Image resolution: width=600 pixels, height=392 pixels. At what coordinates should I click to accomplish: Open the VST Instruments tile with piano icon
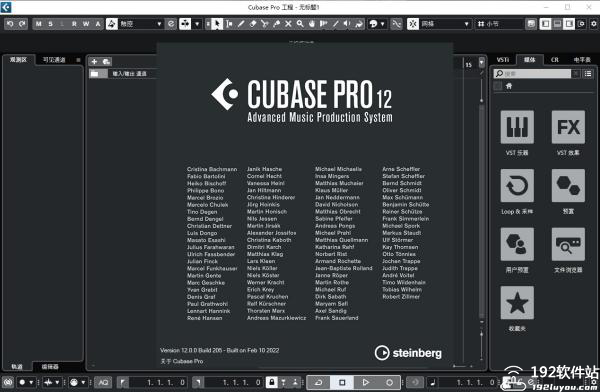pos(517,127)
